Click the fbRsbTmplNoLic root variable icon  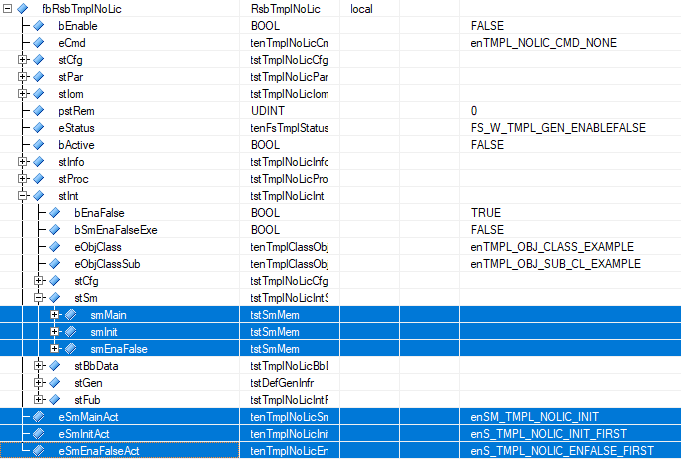click(22, 9)
